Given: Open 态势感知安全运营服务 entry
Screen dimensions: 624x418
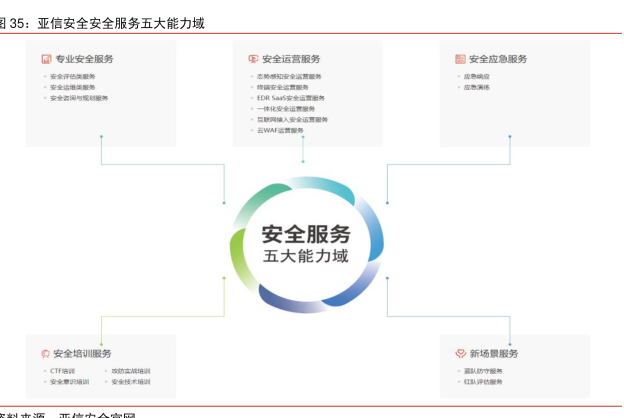Looking at the screenshot, I should pyautogui.click(x=289, y=77).
